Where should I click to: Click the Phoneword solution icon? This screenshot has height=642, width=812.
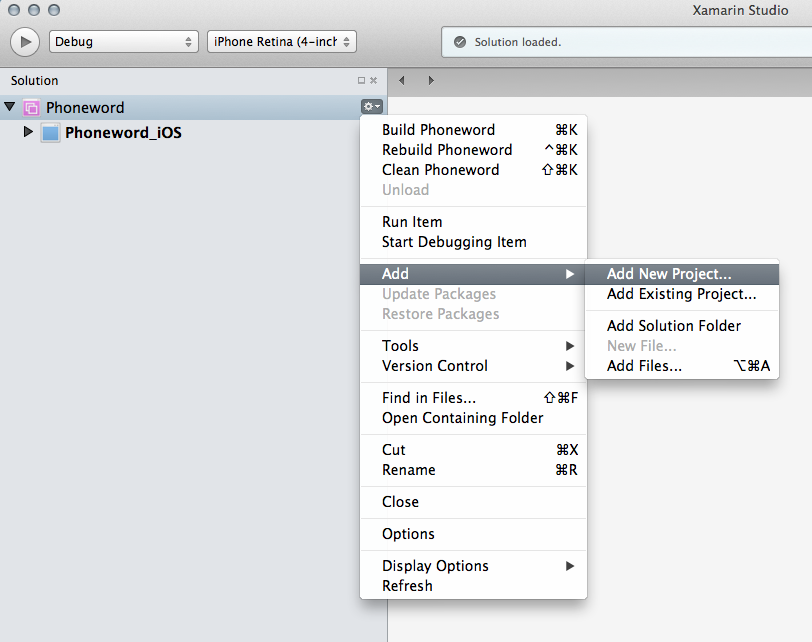31,108
